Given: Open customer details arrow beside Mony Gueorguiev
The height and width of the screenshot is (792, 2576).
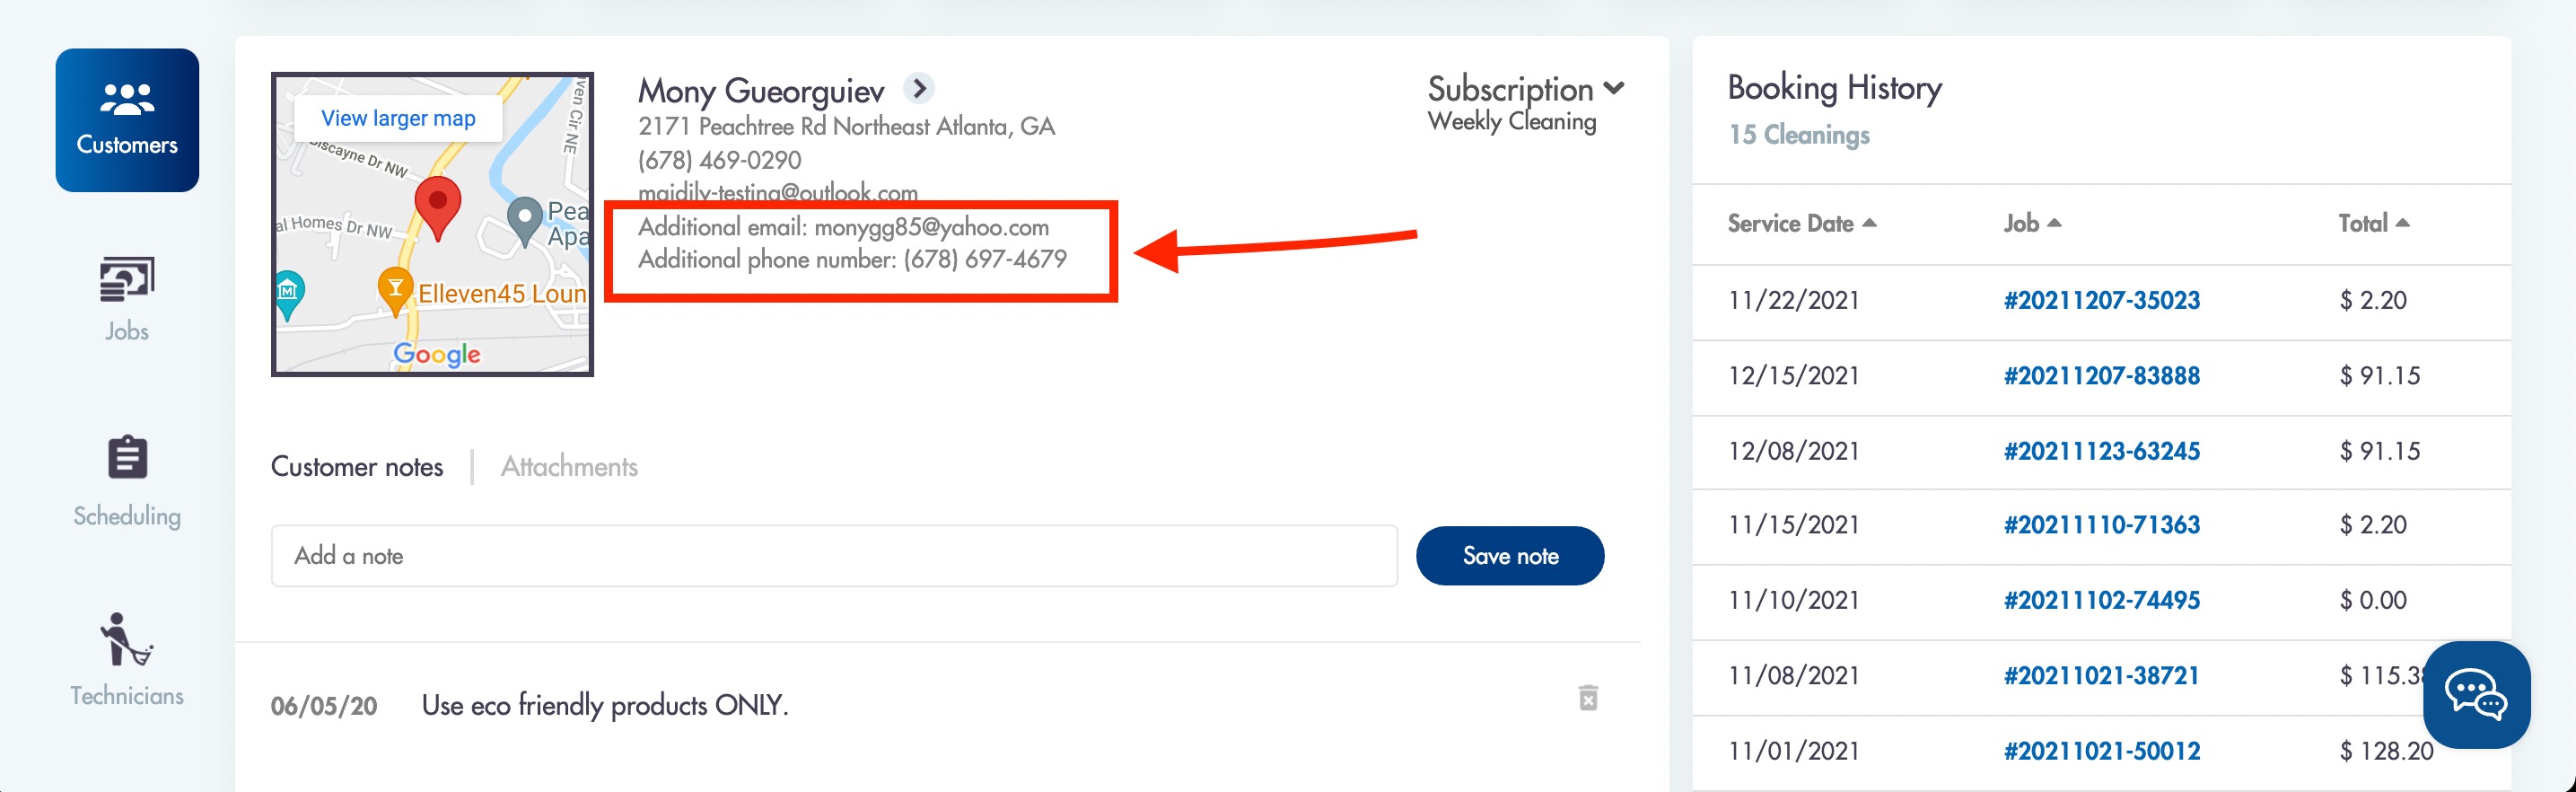Looking at the screenshot, I should tap(919, 89).
